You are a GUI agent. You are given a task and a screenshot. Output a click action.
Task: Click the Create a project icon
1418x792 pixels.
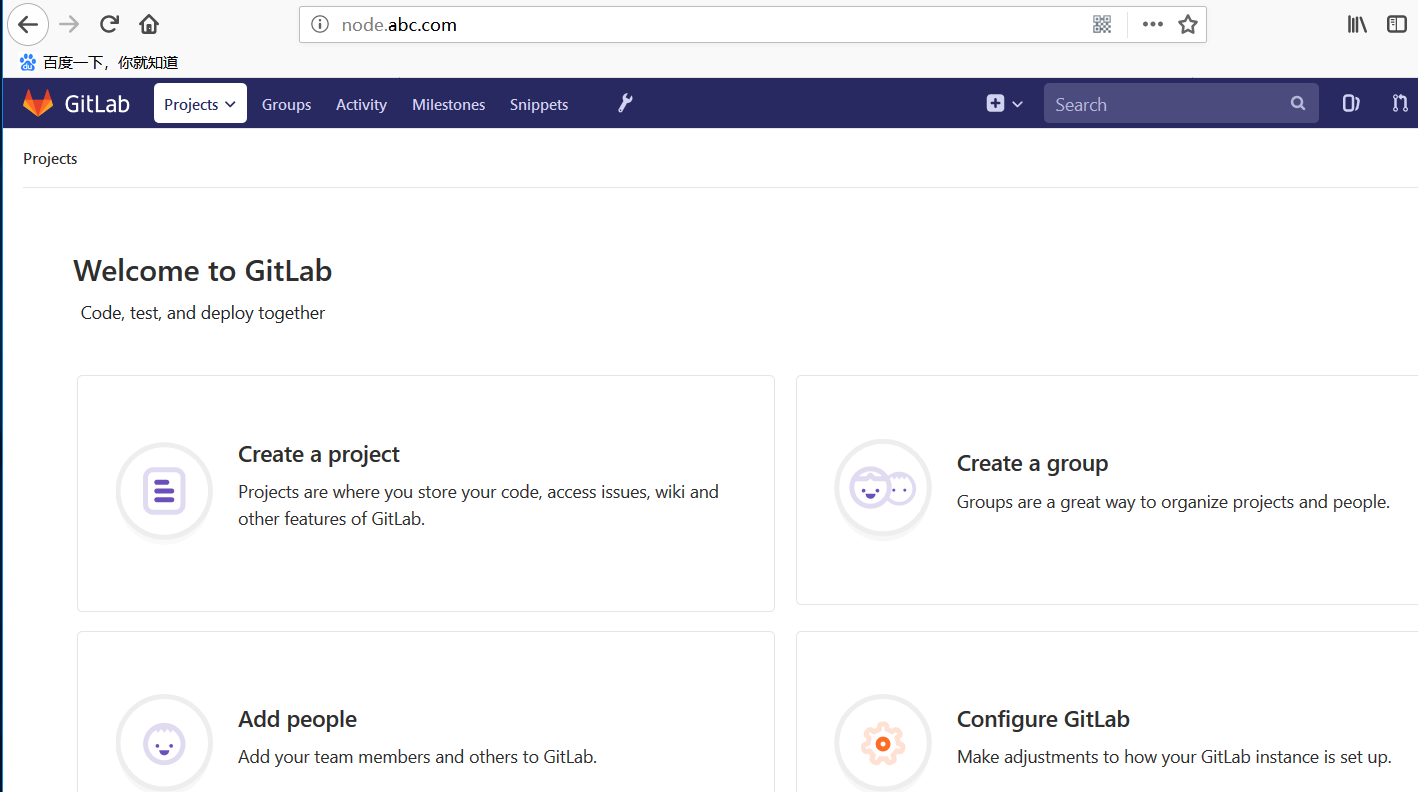[165, 491]
